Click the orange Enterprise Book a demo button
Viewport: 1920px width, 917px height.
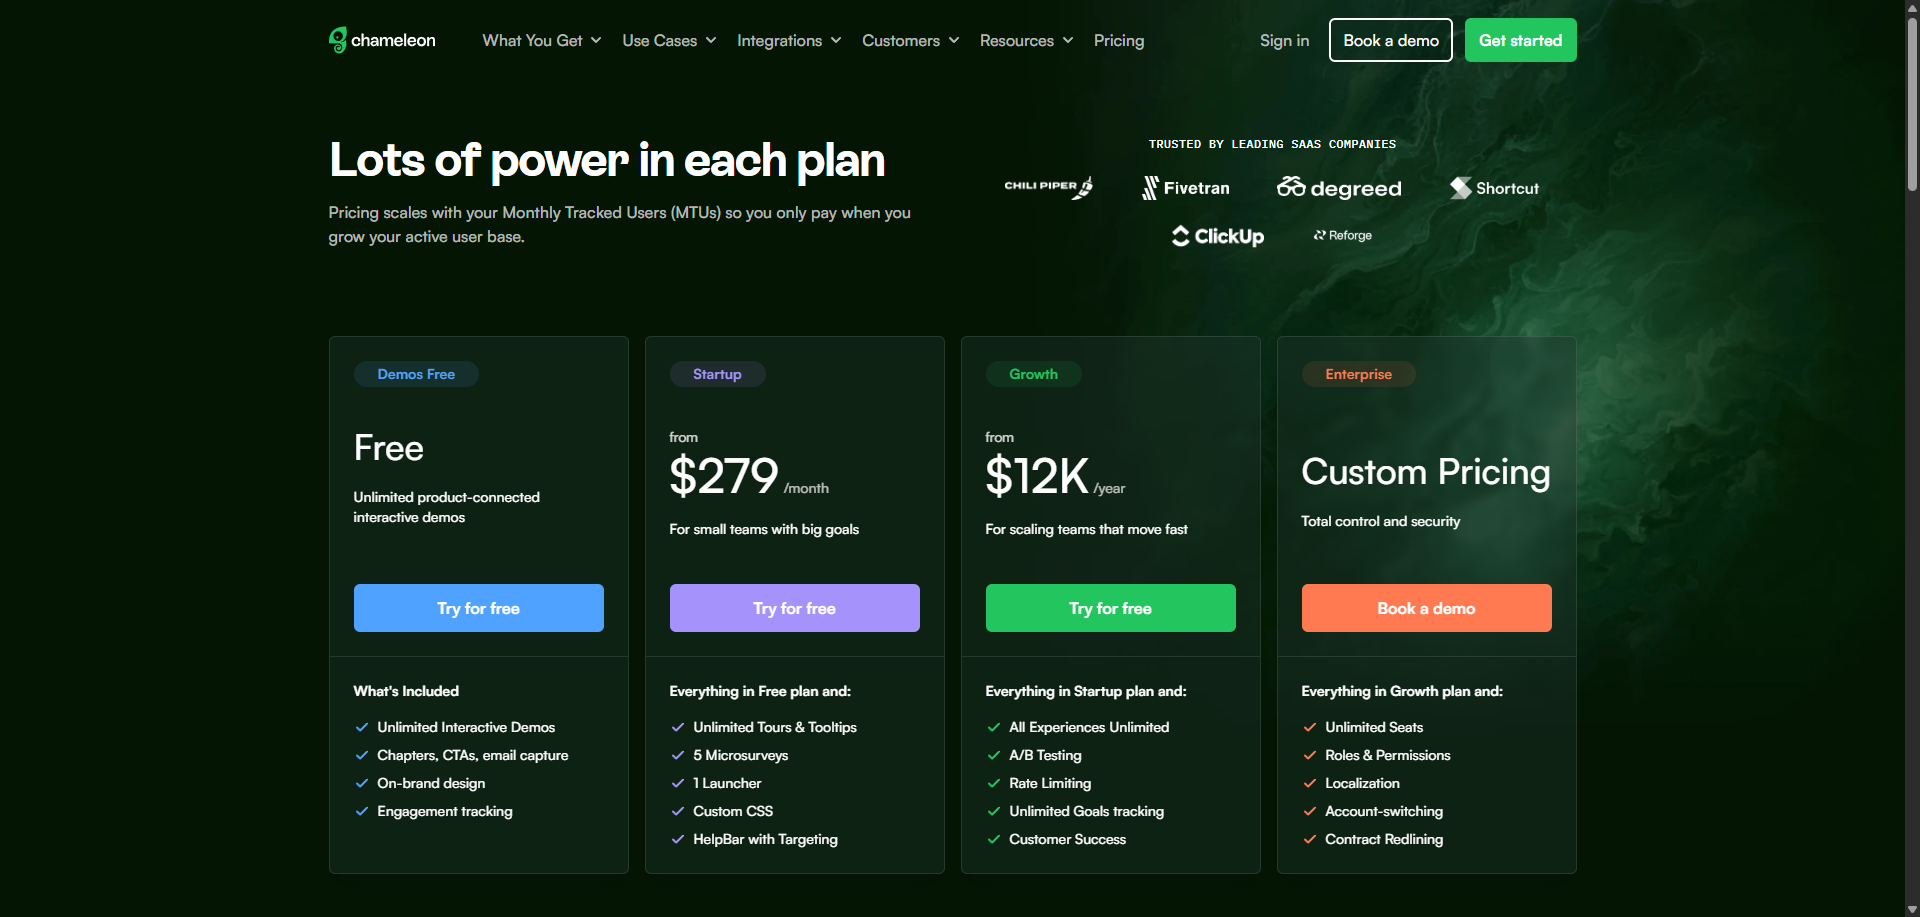(1426, 608)
